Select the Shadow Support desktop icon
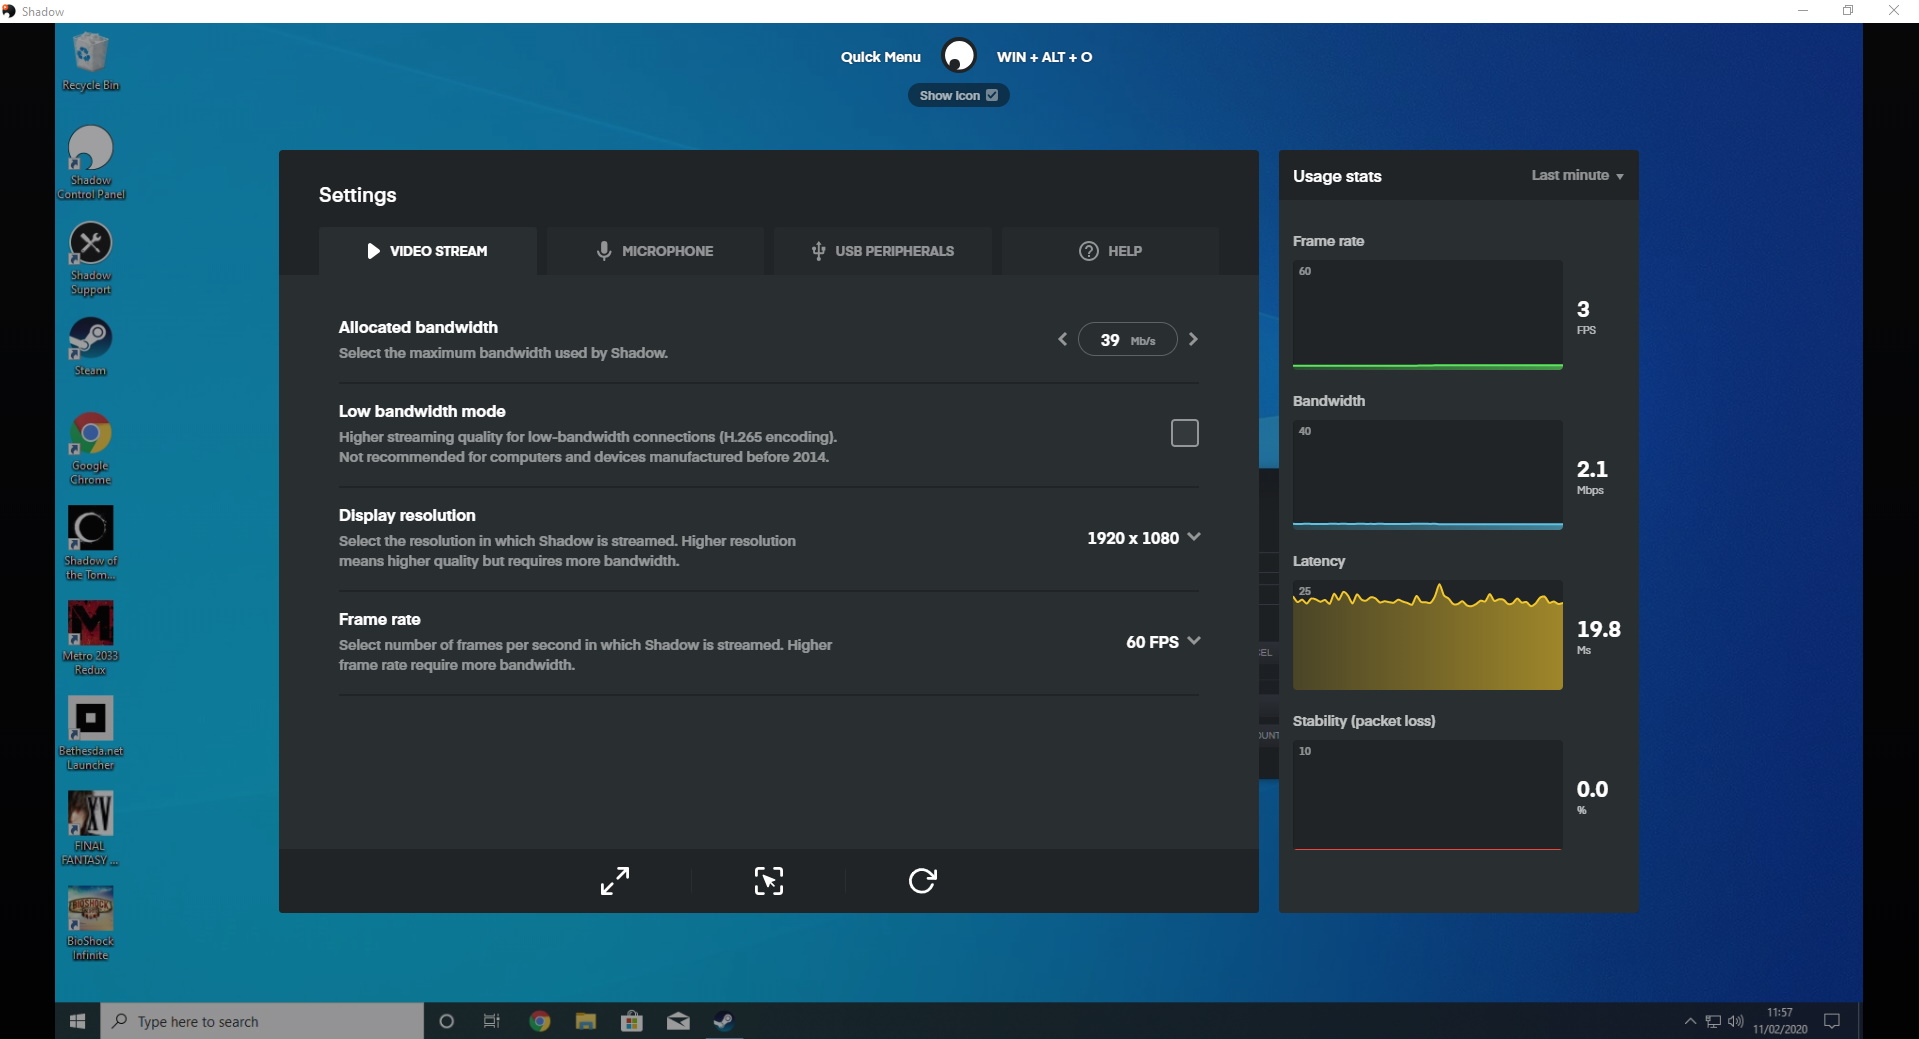Viewport: 1919px width, 1039px height. 90,258
